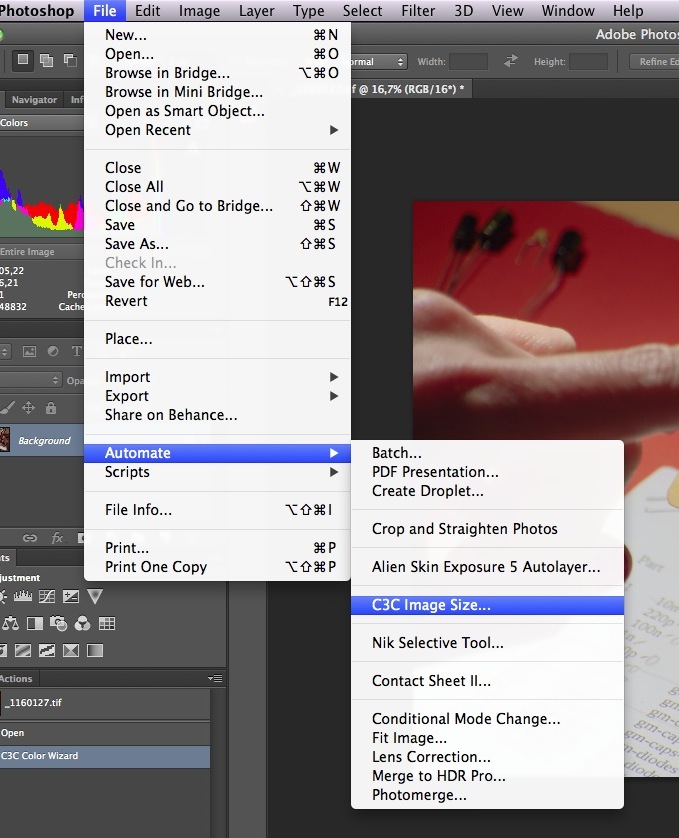This screenshot has width=679, height=838.
Task: Choose Crop and Straighten Photos
Action: click(487, 529)
